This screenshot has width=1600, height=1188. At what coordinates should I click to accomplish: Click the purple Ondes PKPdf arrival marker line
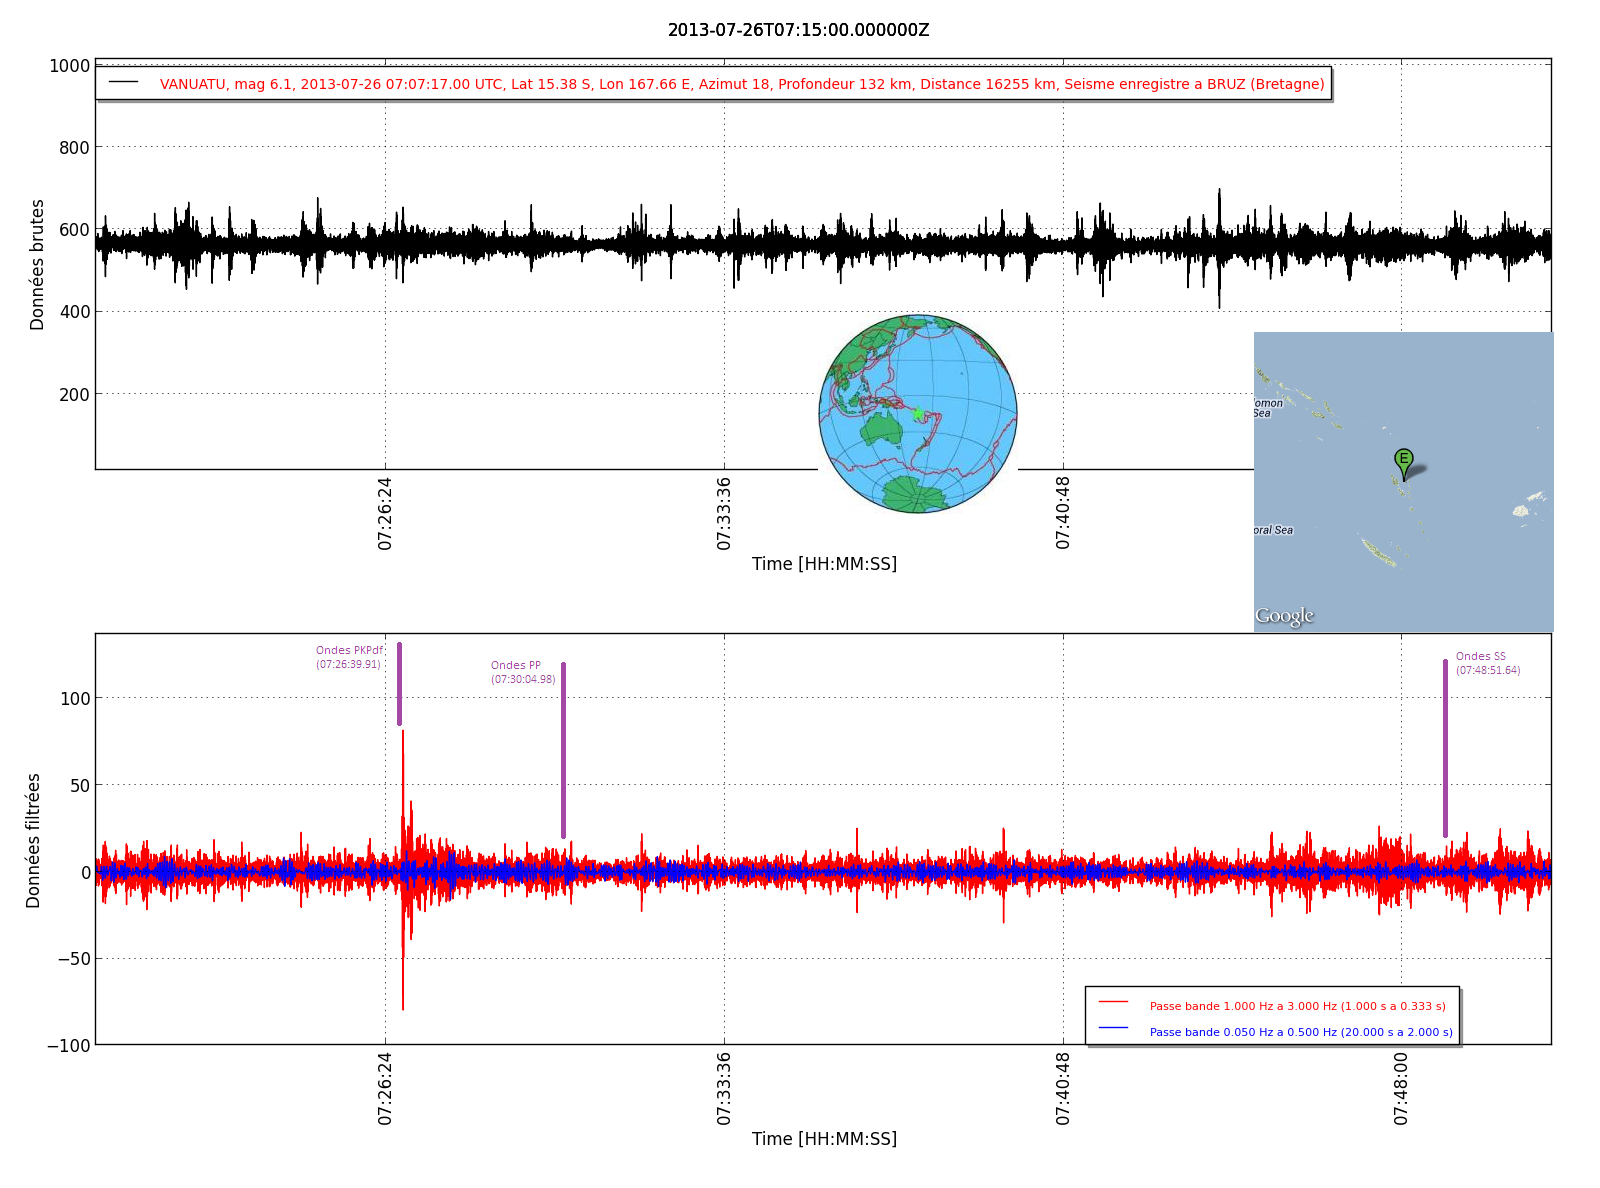point(399,684)
